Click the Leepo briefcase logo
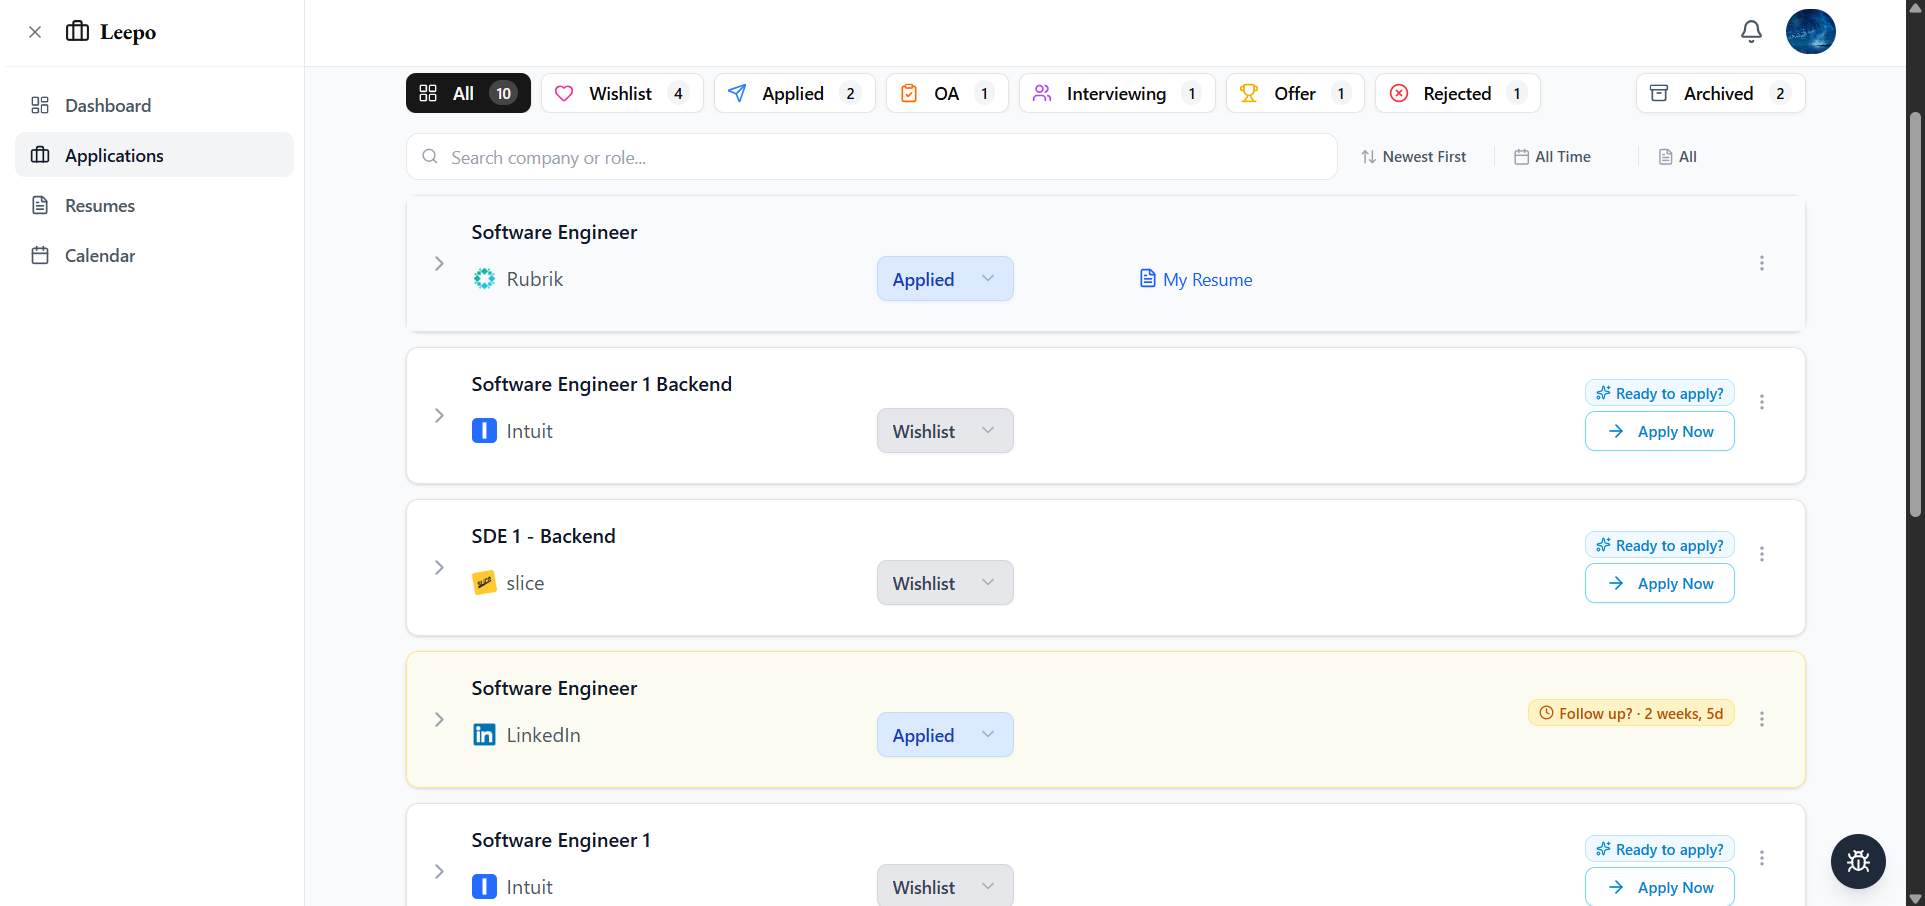The width and height of the screenshot is (1925, 906). pyautogui.click(x=79, y=31)
